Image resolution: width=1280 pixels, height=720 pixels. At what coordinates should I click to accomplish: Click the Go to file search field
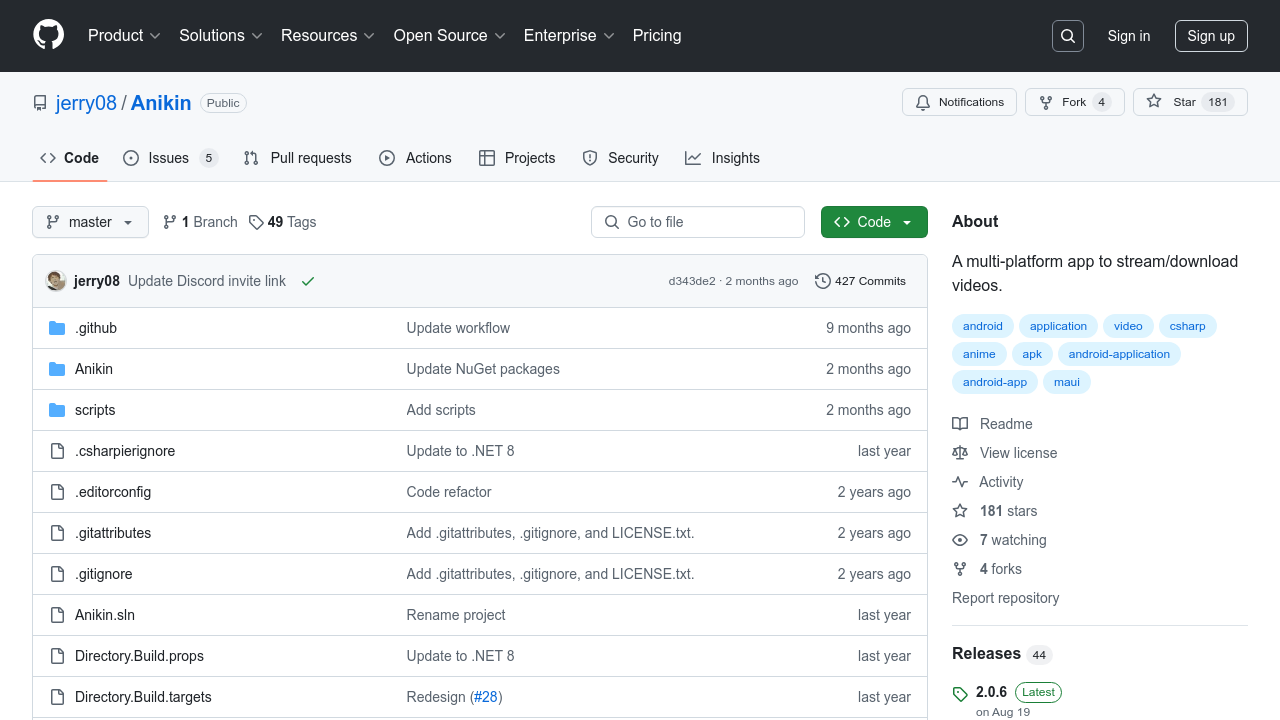point(698,222)
